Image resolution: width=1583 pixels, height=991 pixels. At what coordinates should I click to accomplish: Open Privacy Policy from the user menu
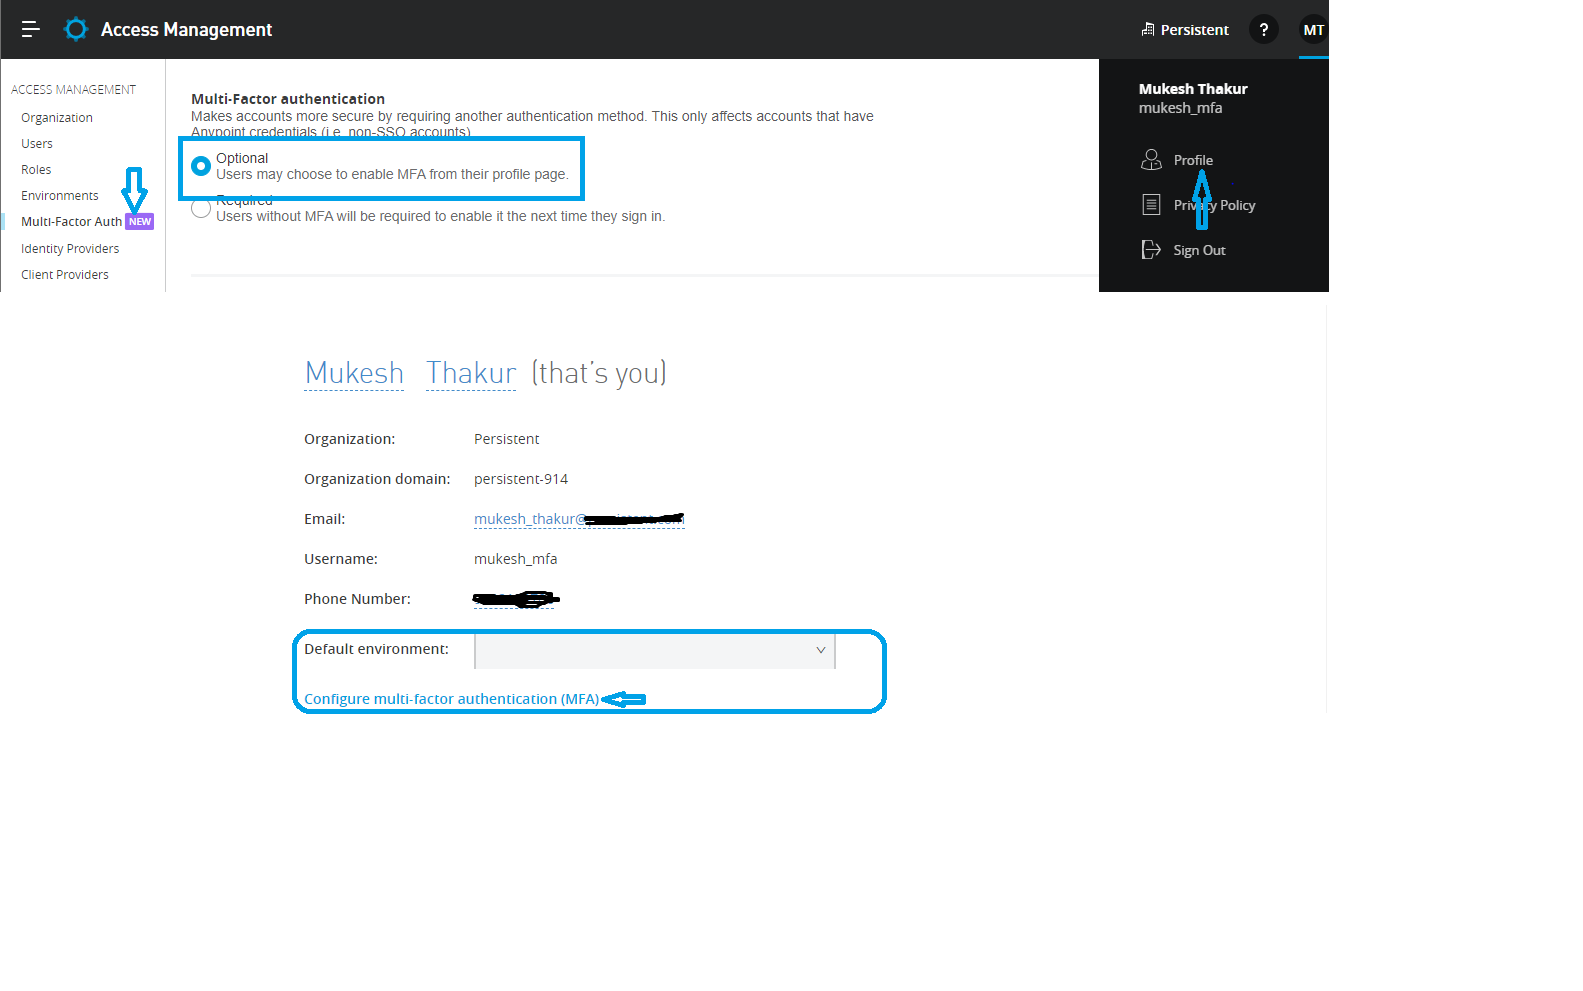pos(1214,205)
